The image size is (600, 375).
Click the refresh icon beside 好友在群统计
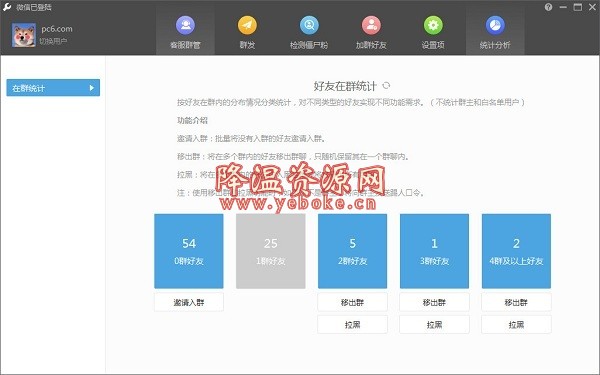386,85
